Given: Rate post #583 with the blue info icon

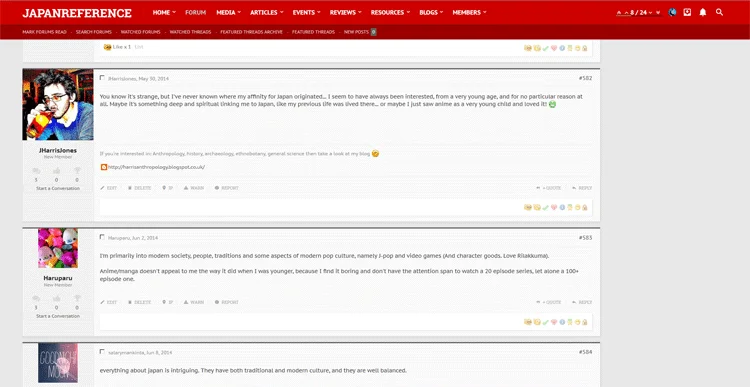Looking at the screenshot, I should click(x=562, y=322).
